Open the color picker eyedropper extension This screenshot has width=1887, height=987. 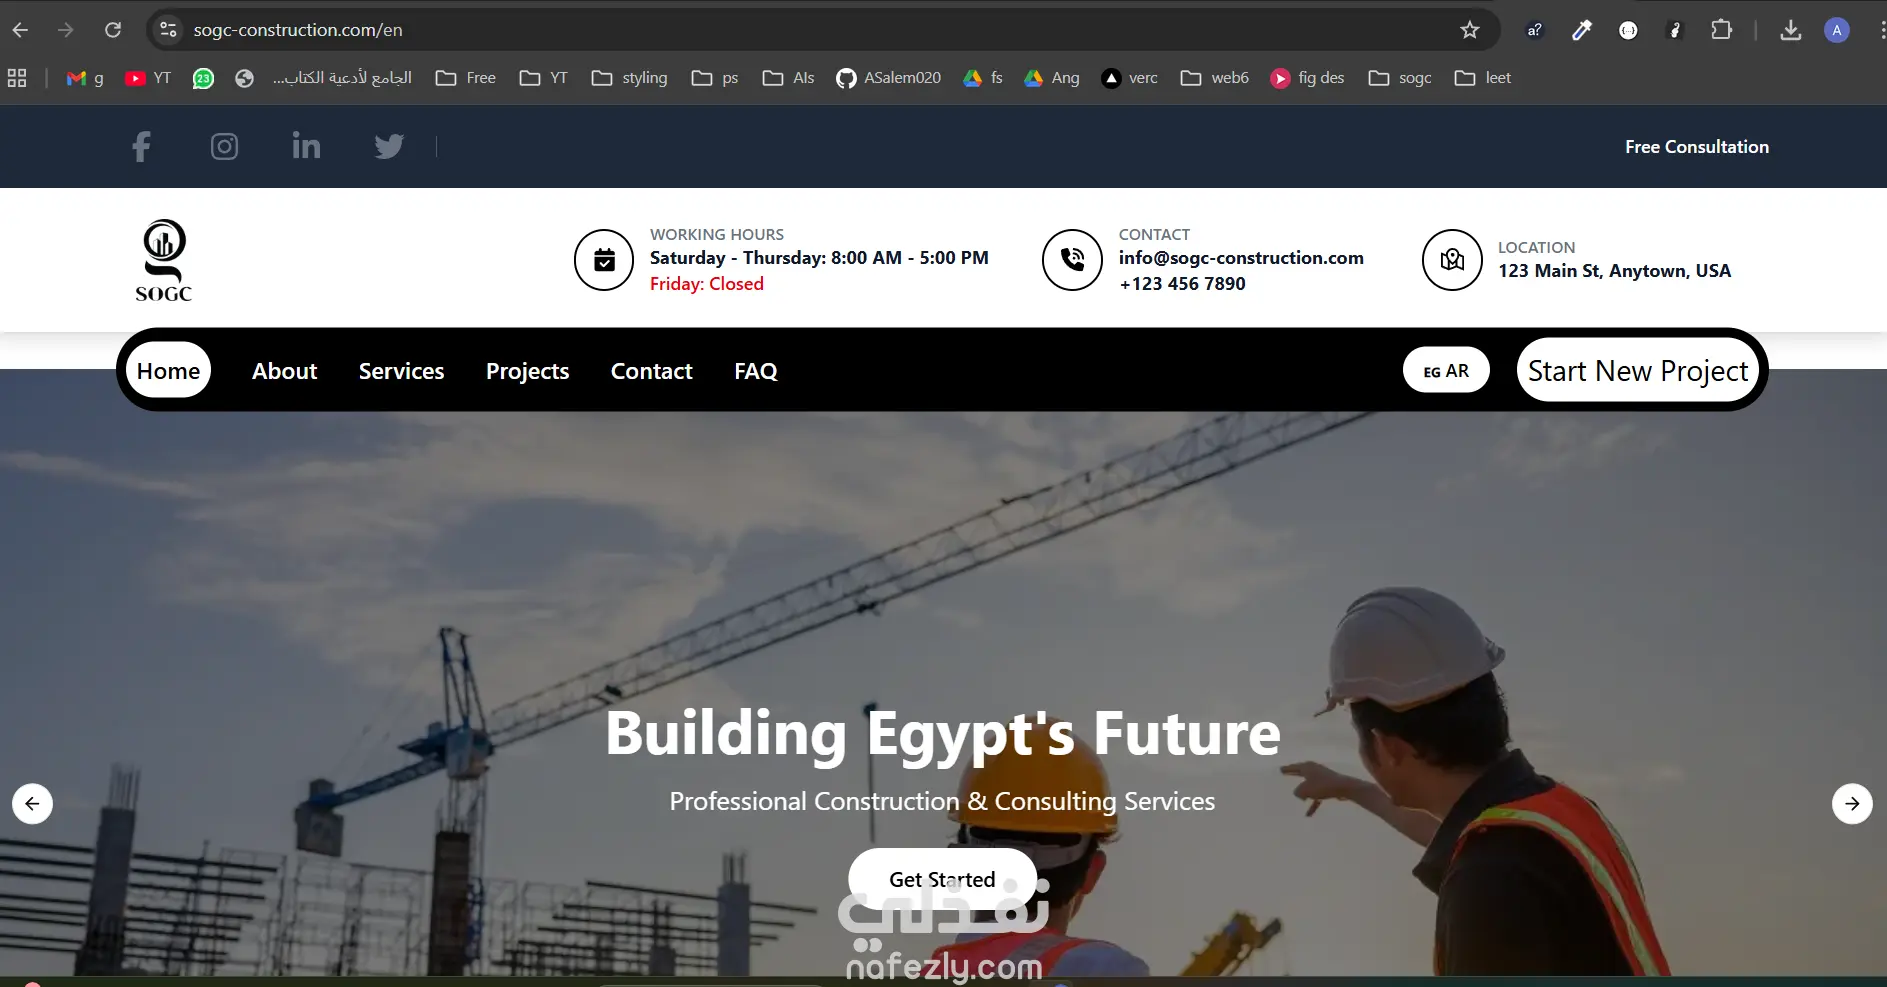pos(1582,30)
